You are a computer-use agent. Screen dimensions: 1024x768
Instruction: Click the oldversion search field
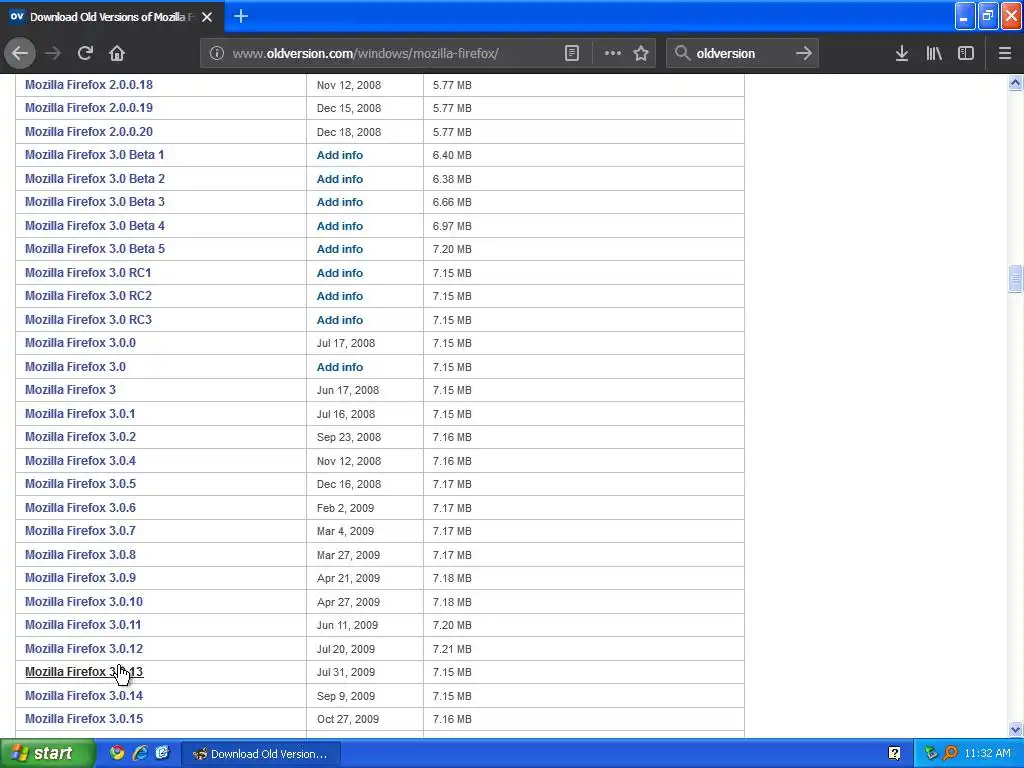point(741,53)
